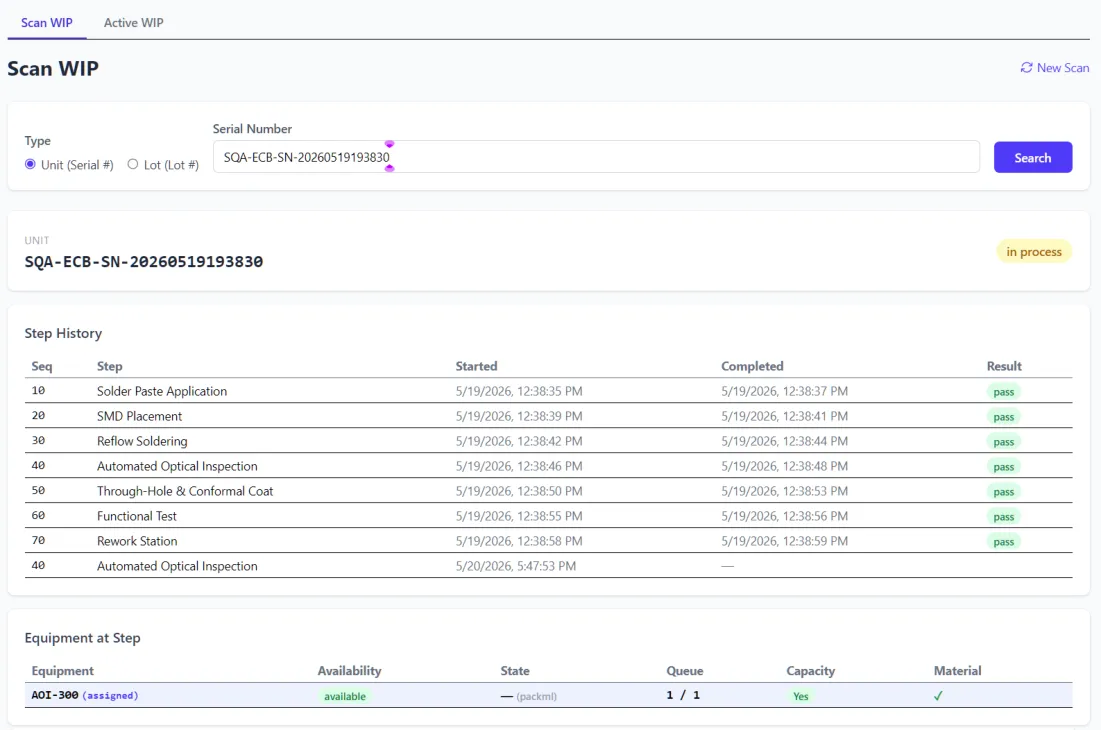1101x730 pixels.
Task: Click into the Serial Number input field
Action: 596,157
